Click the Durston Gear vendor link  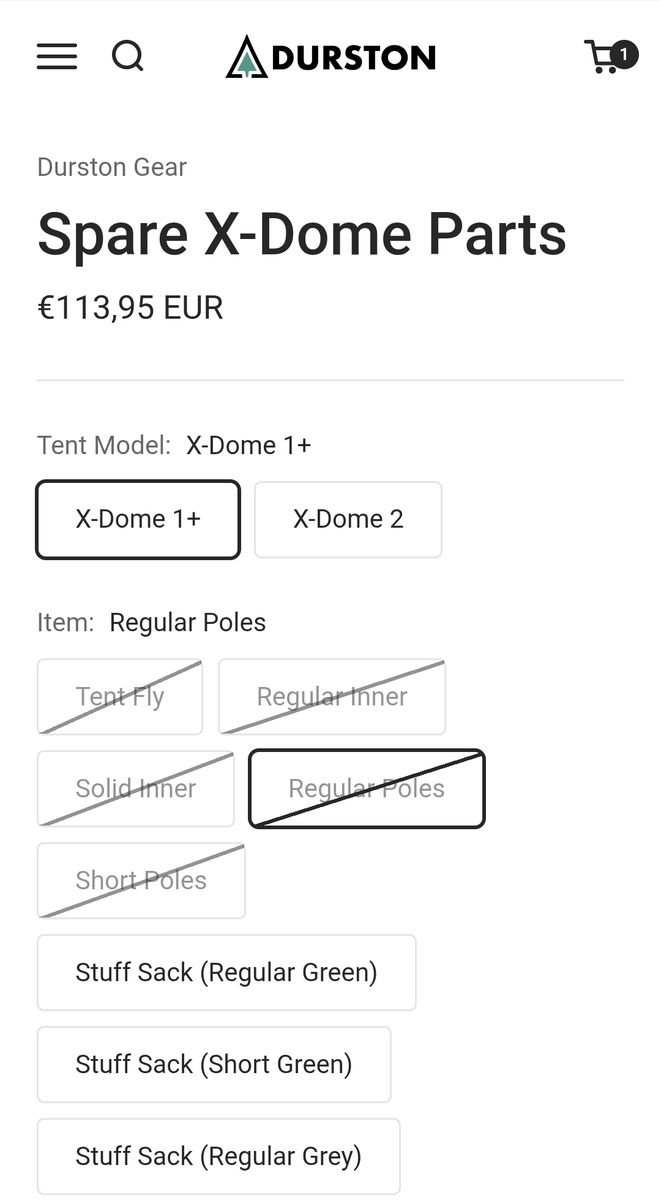[112, 167]
